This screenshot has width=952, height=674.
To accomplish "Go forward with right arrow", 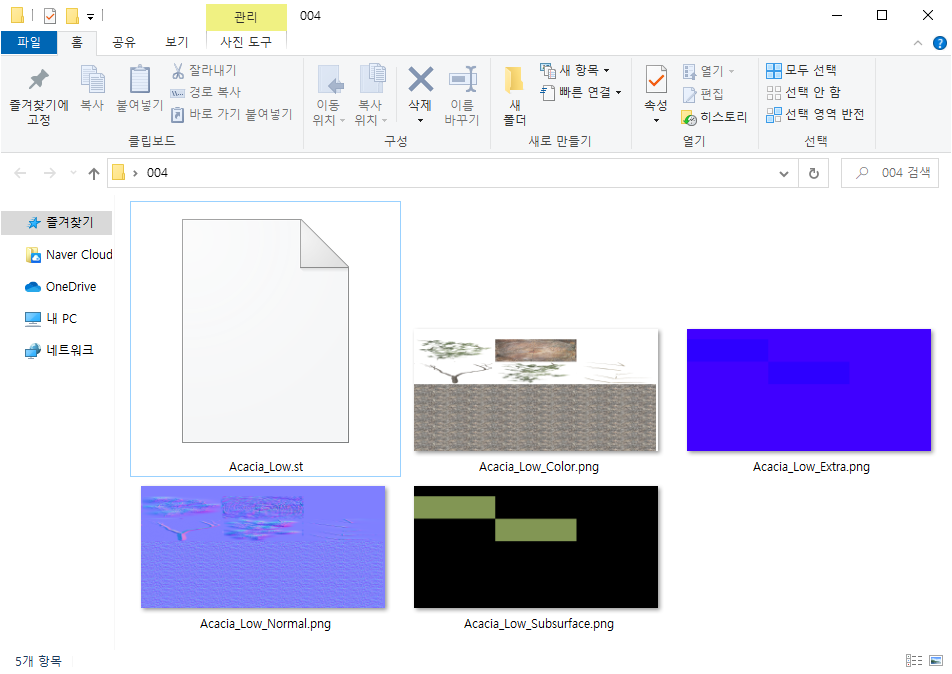I will [50, 174].
